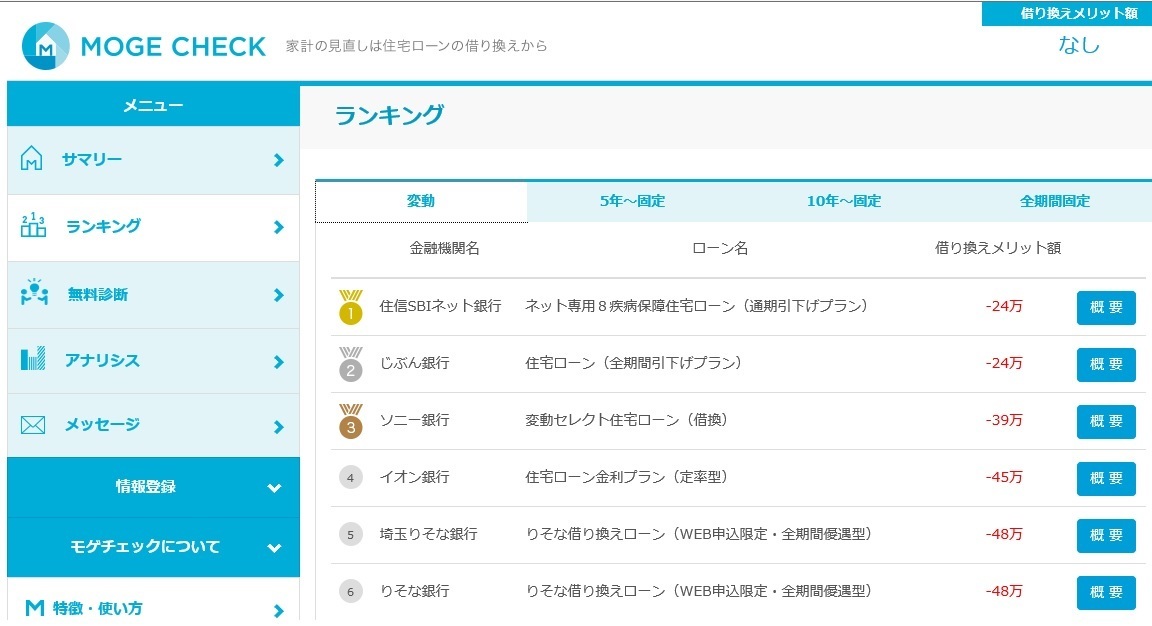Click the chevron arrow on ランキング row
This screenshot has width=1152, height=626.
(278, 227)
